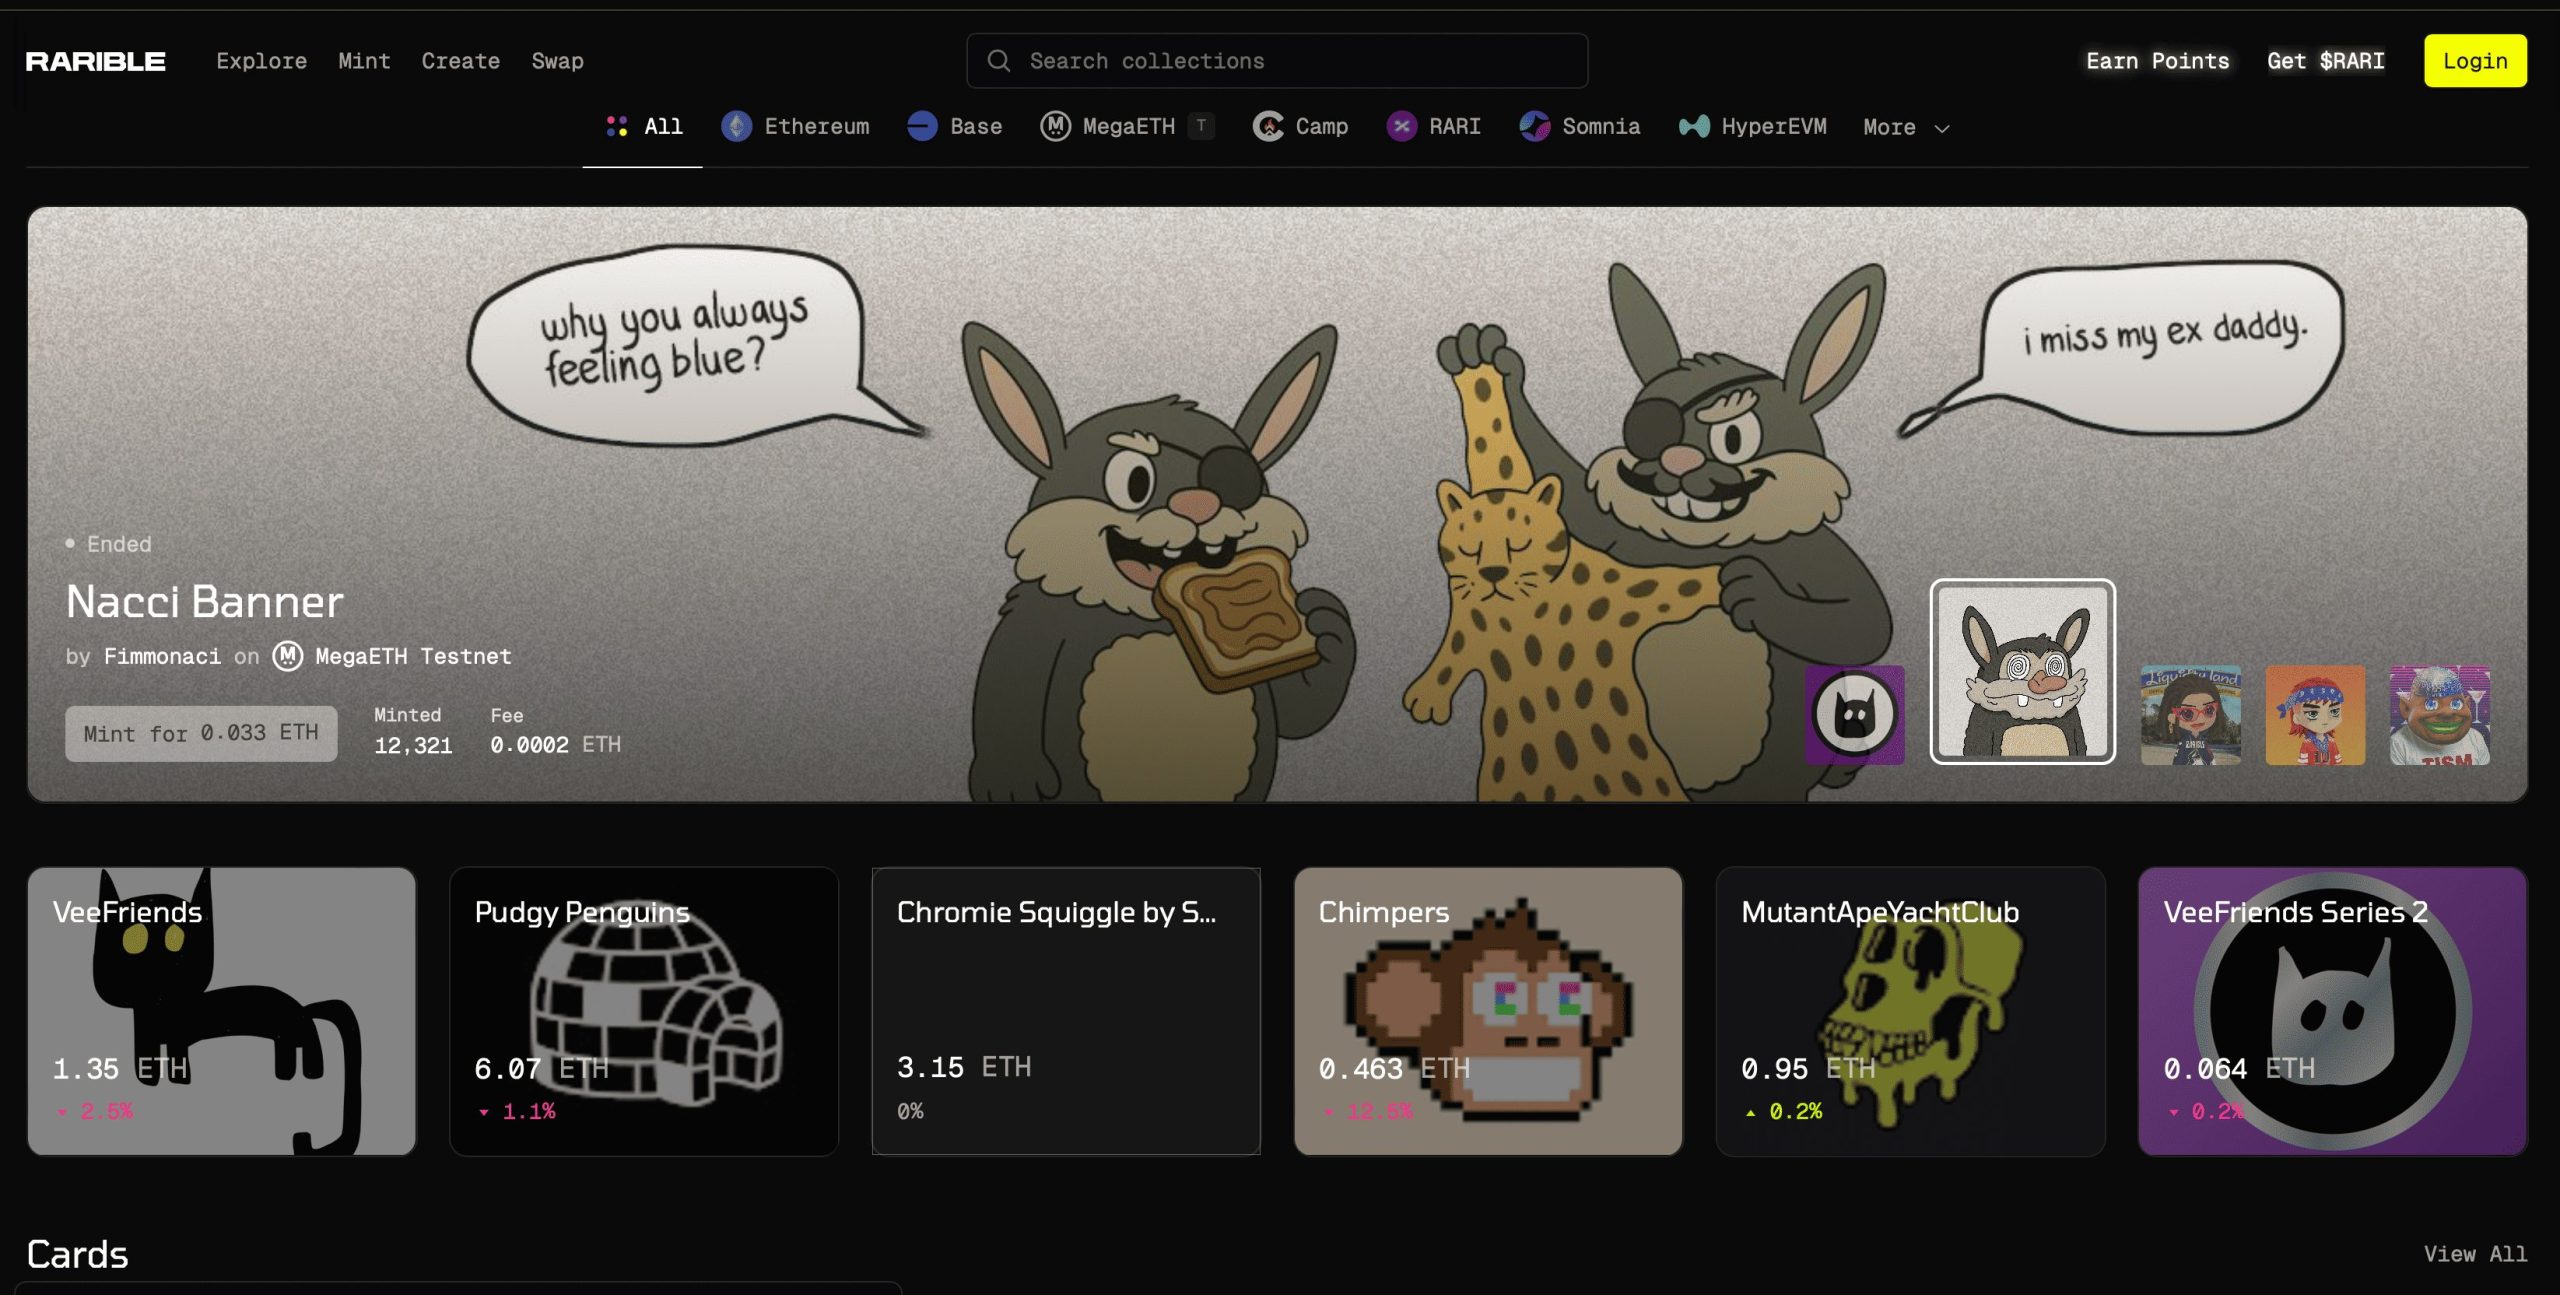
Task: Open the Explore menu item
Action: tap(261, 61)
